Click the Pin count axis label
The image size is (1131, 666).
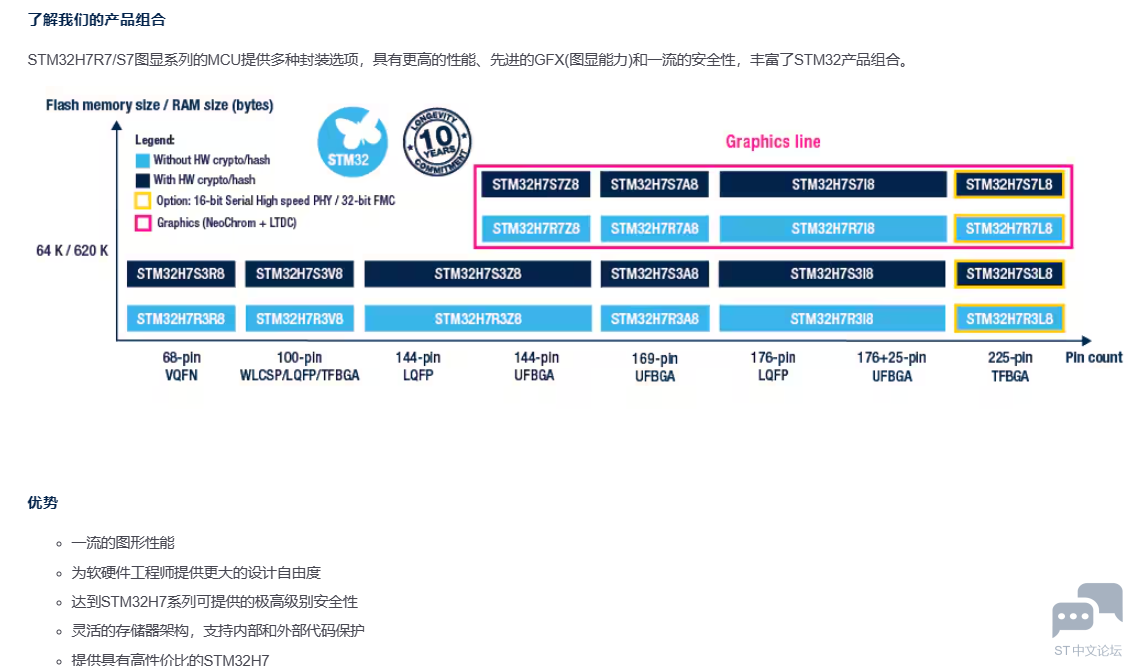(1093, 358)
